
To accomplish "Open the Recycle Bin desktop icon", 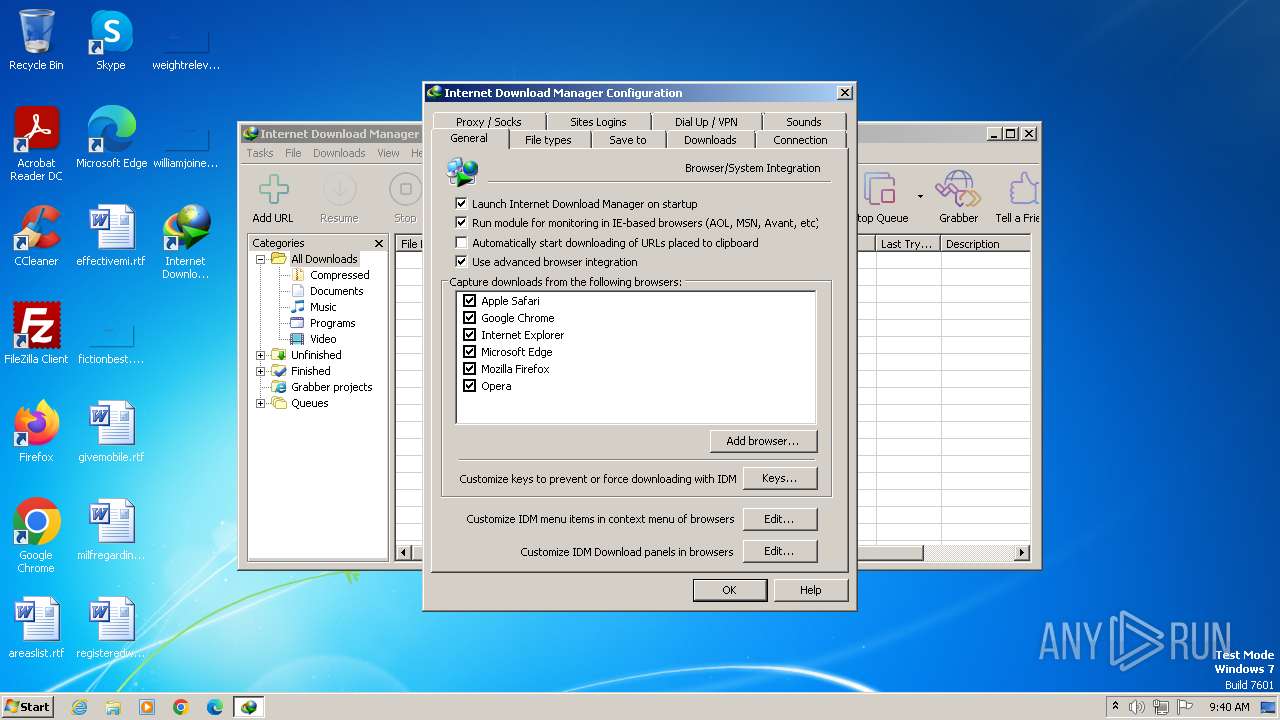I will (x=36, y=40).
